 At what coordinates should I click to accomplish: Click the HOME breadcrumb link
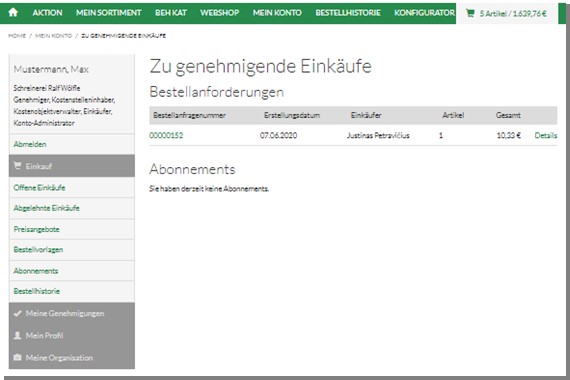(x=17, y=36)
